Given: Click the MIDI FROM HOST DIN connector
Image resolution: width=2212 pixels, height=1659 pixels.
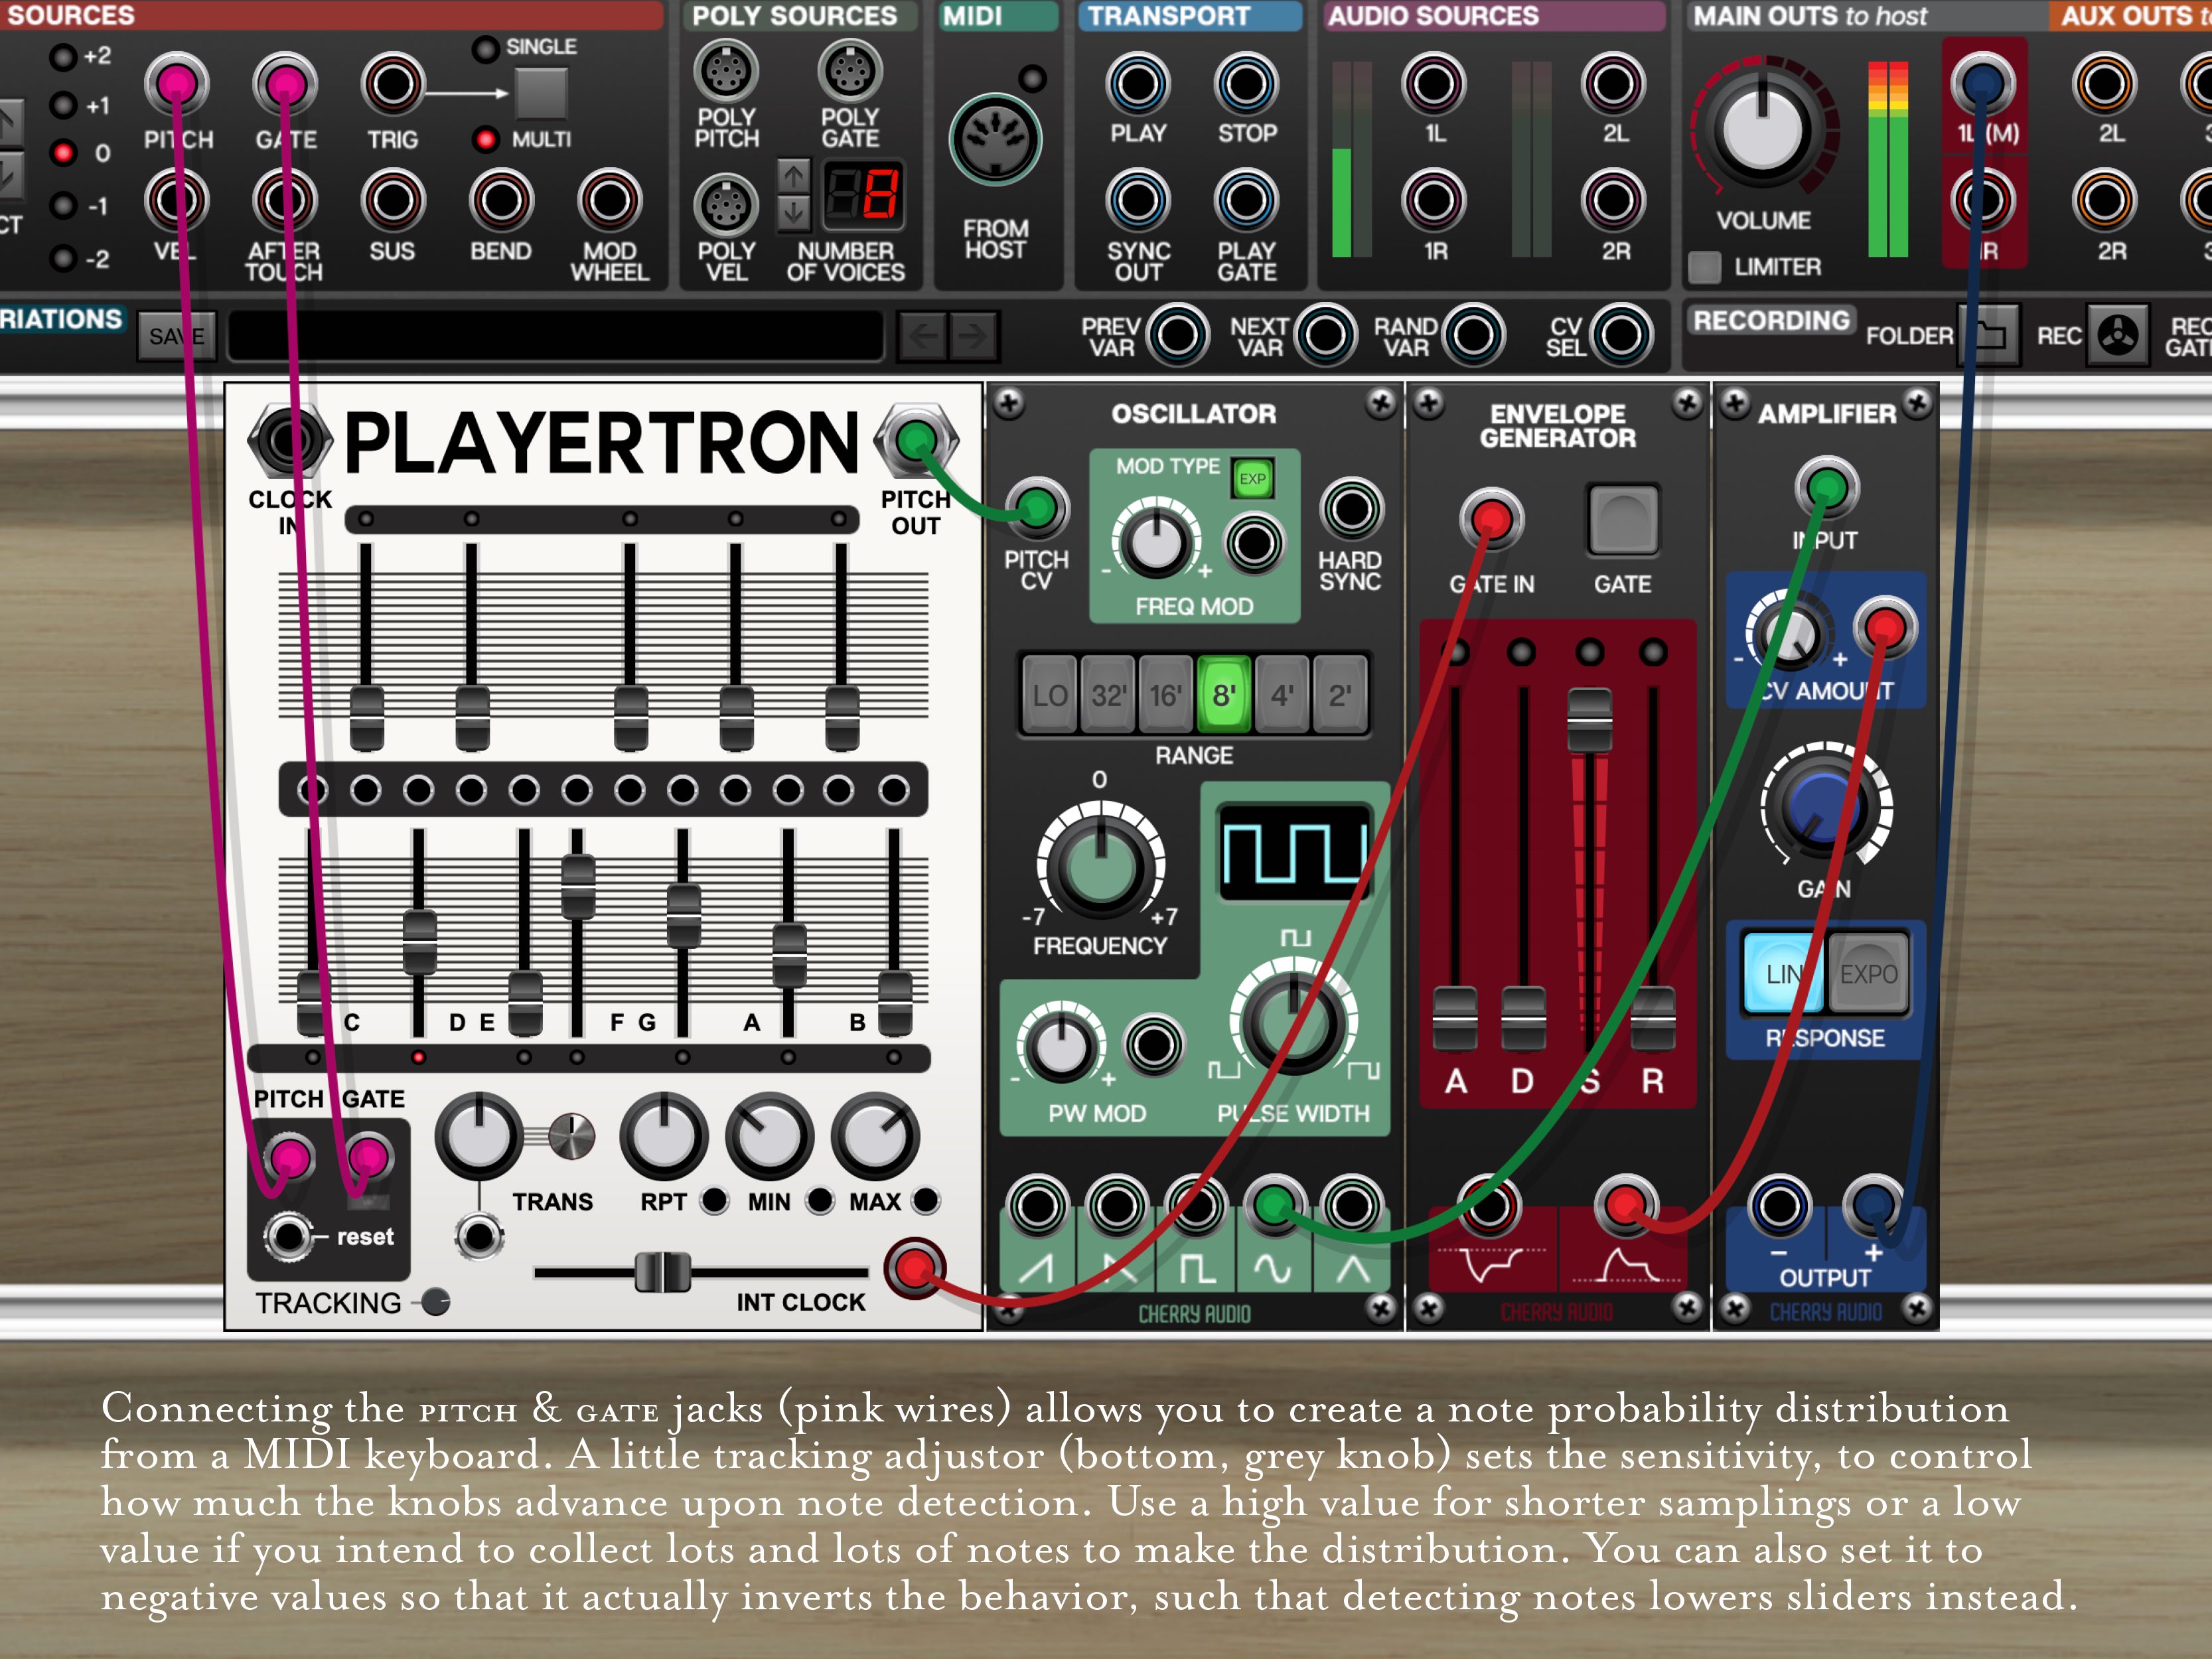Looking at the screenshot, I should (995, 141).
